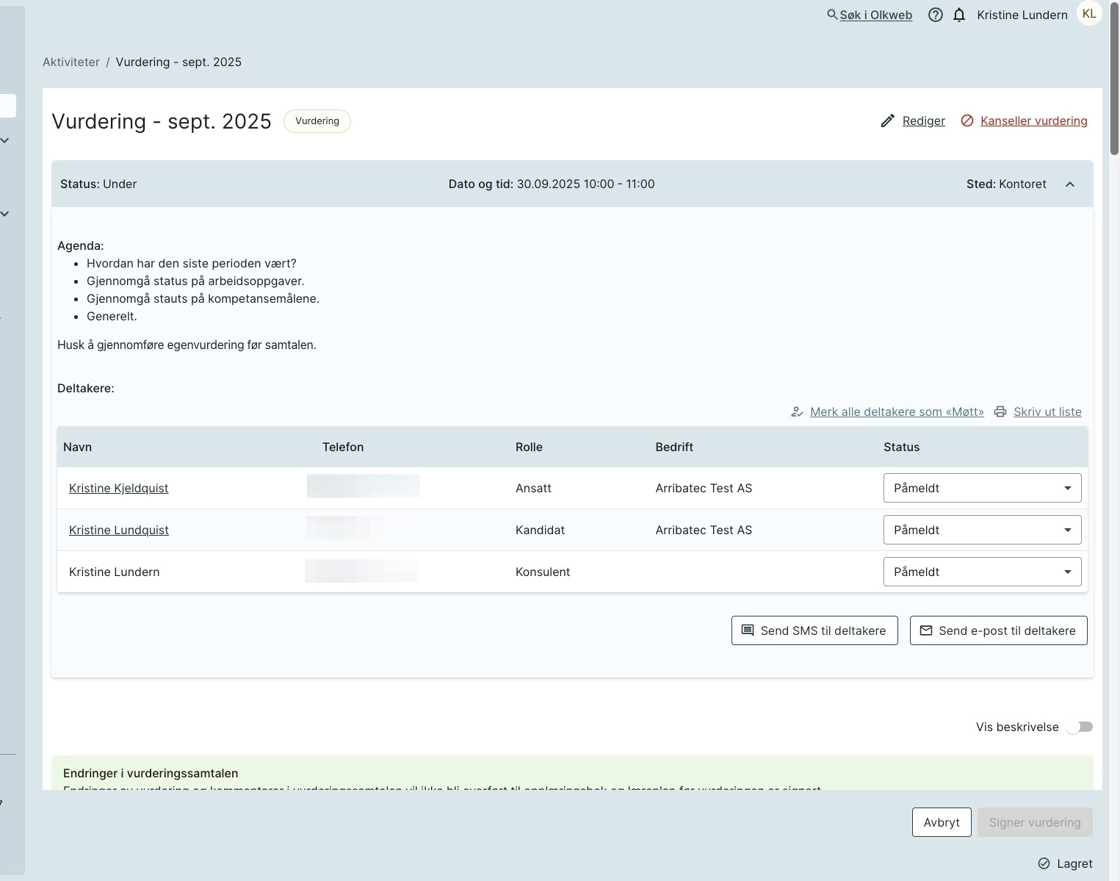Click the Søk i Olkweb search link
This screenshot has height=881, width=1120.
tap(875, 15)
